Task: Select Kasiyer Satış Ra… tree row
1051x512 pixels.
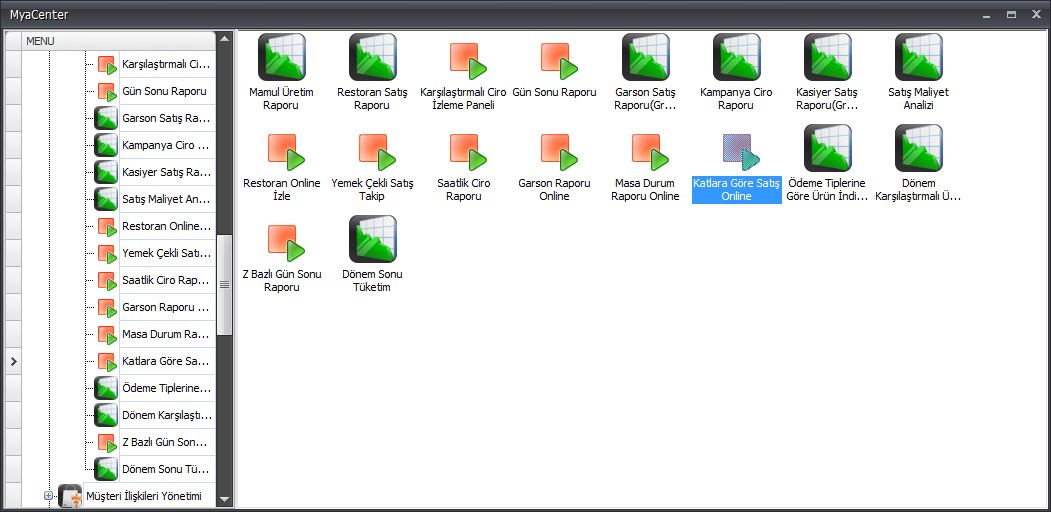Action: (x=167, y=172)
